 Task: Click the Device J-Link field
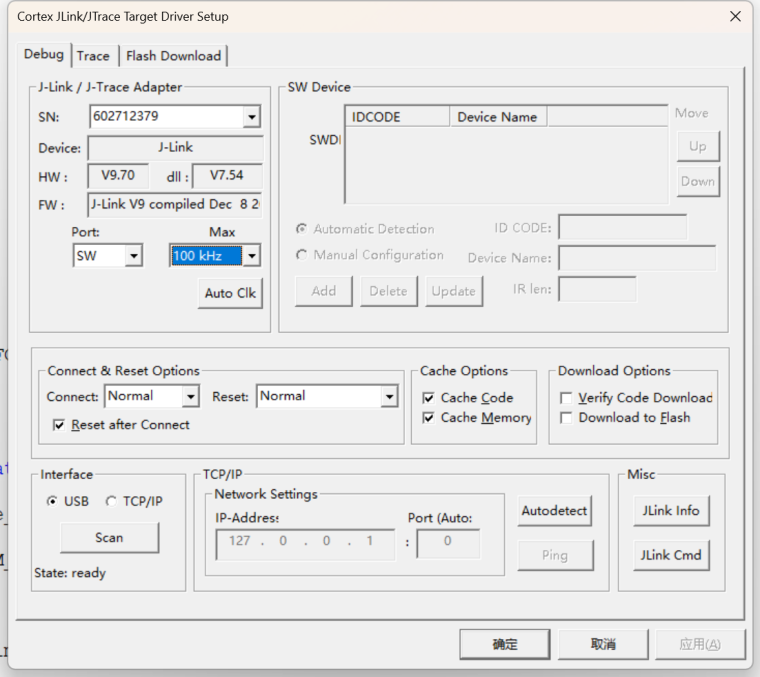(x=175, y=148)
